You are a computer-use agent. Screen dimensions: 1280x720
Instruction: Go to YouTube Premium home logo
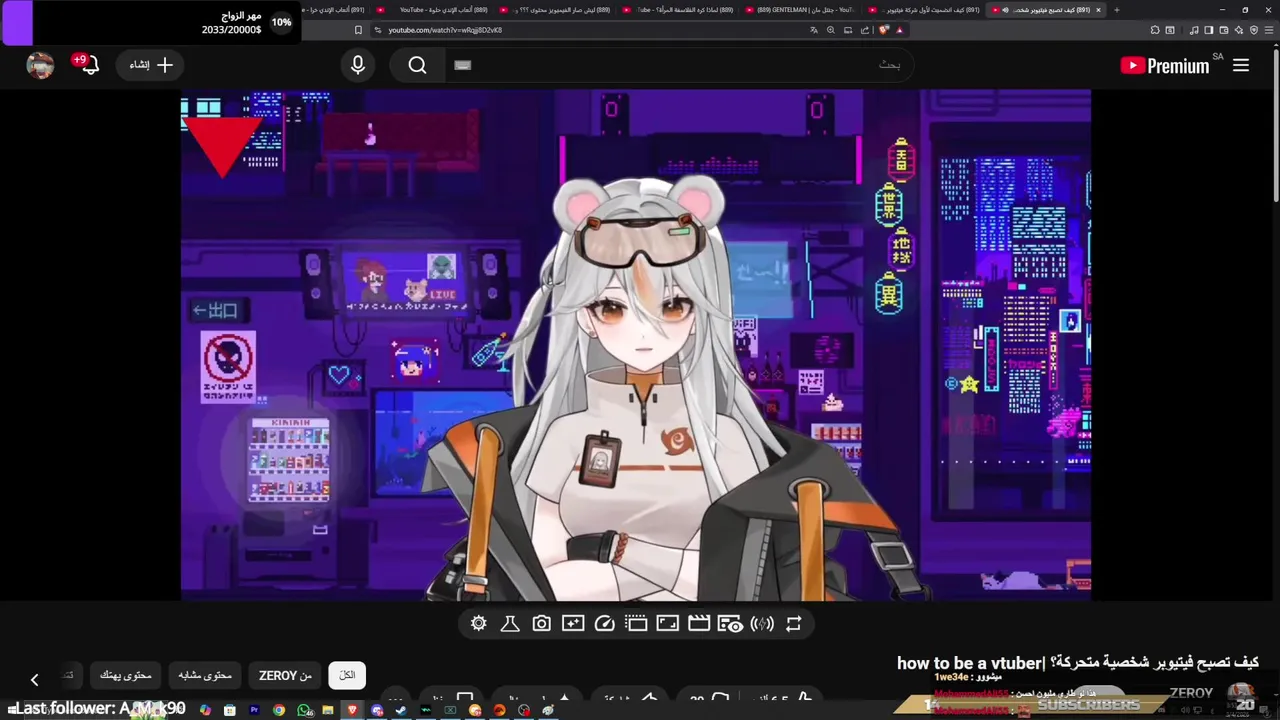1166,65
